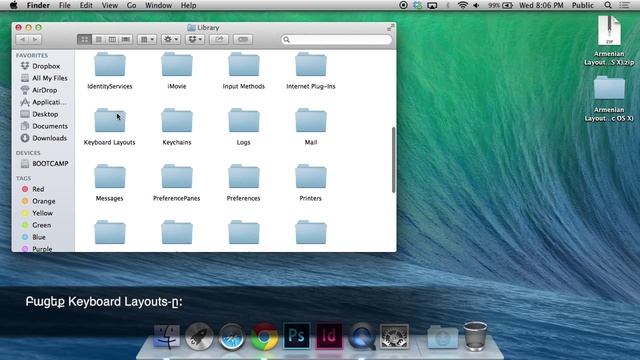Image resolution: width=640 pixels, height=360 pixels.
Task: Open the Apple menu
Action: 13,5
